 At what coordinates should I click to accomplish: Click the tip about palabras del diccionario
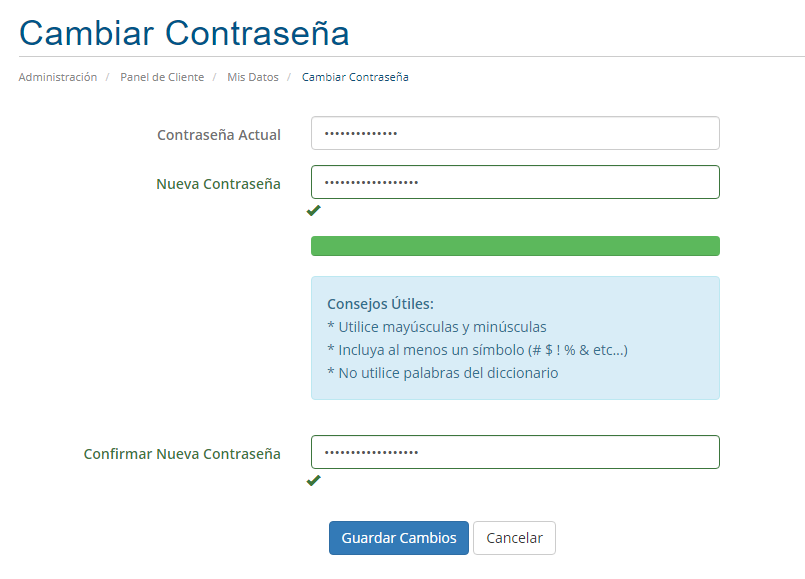click(442, 373)
